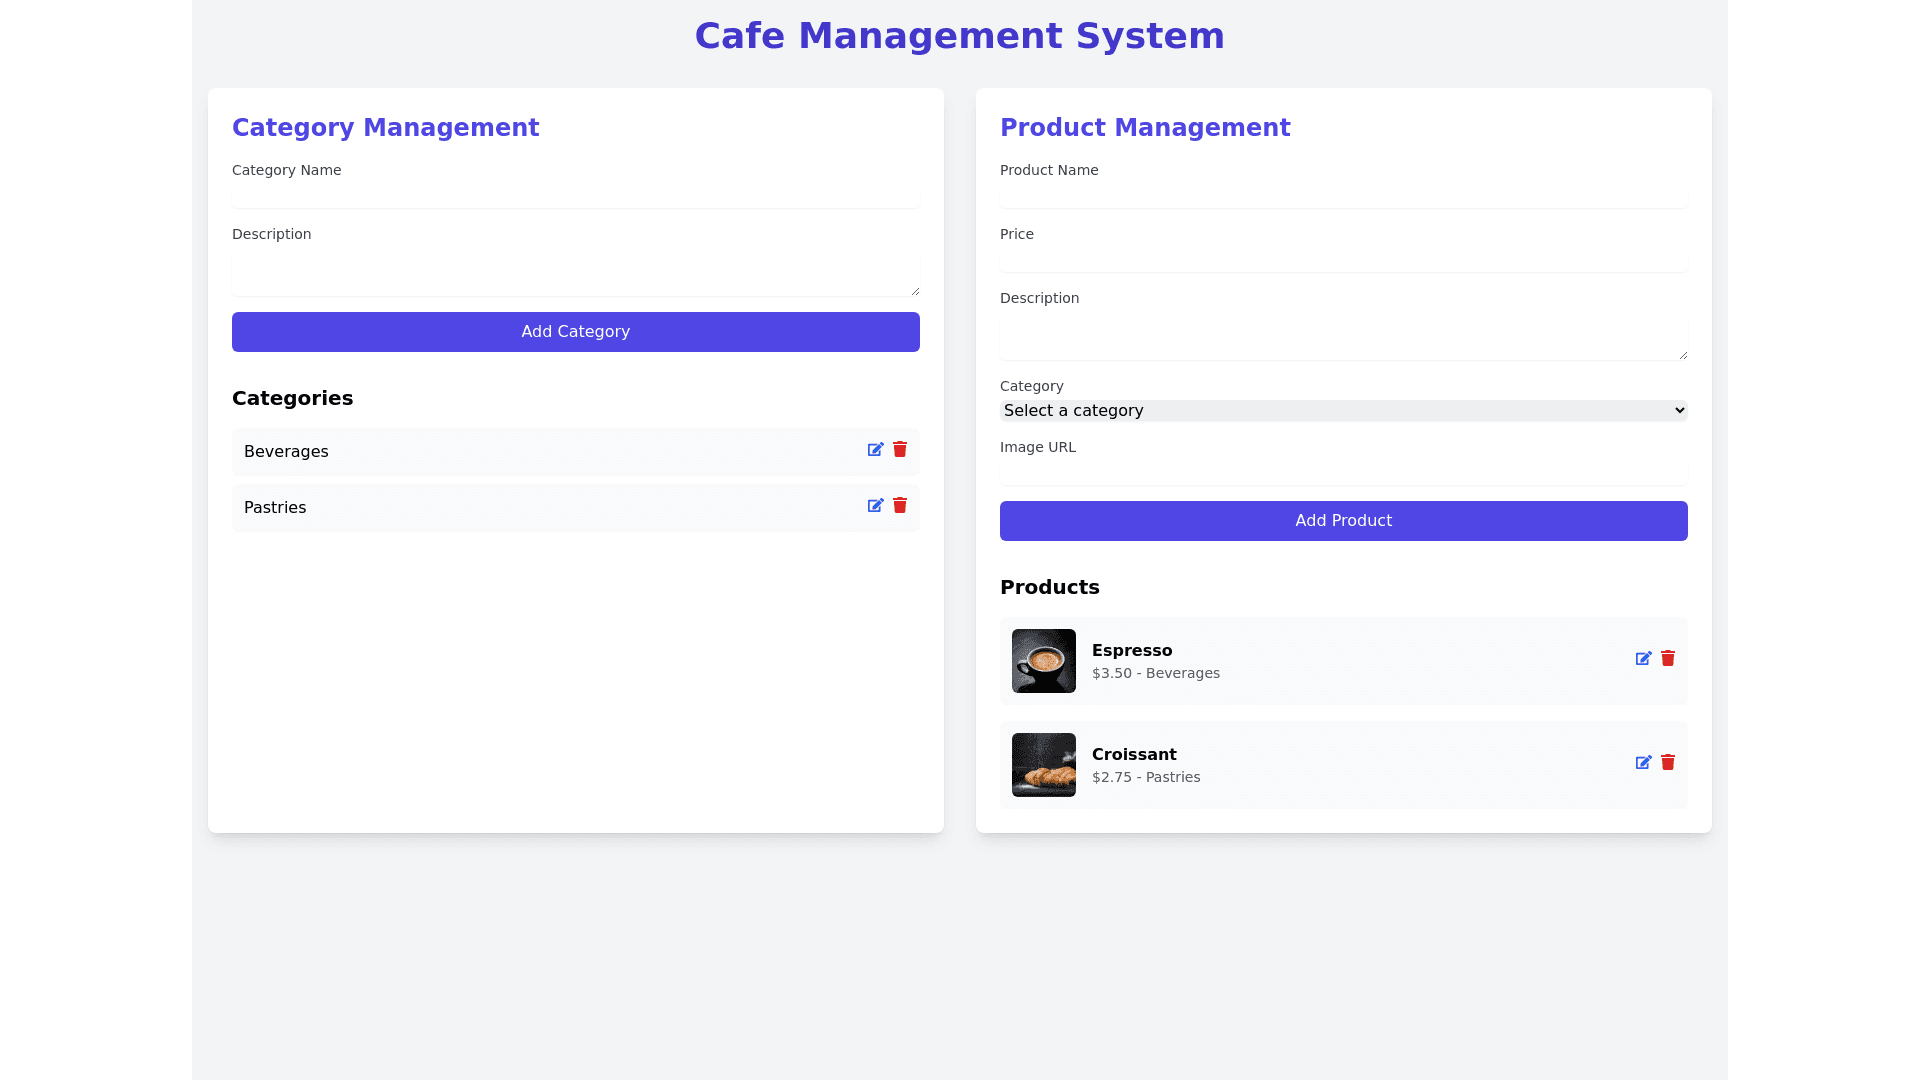Image resolution: width=1920 pixels, height=1080 pixels.
Task: Click into the Price field
Action: (1343, 260)
